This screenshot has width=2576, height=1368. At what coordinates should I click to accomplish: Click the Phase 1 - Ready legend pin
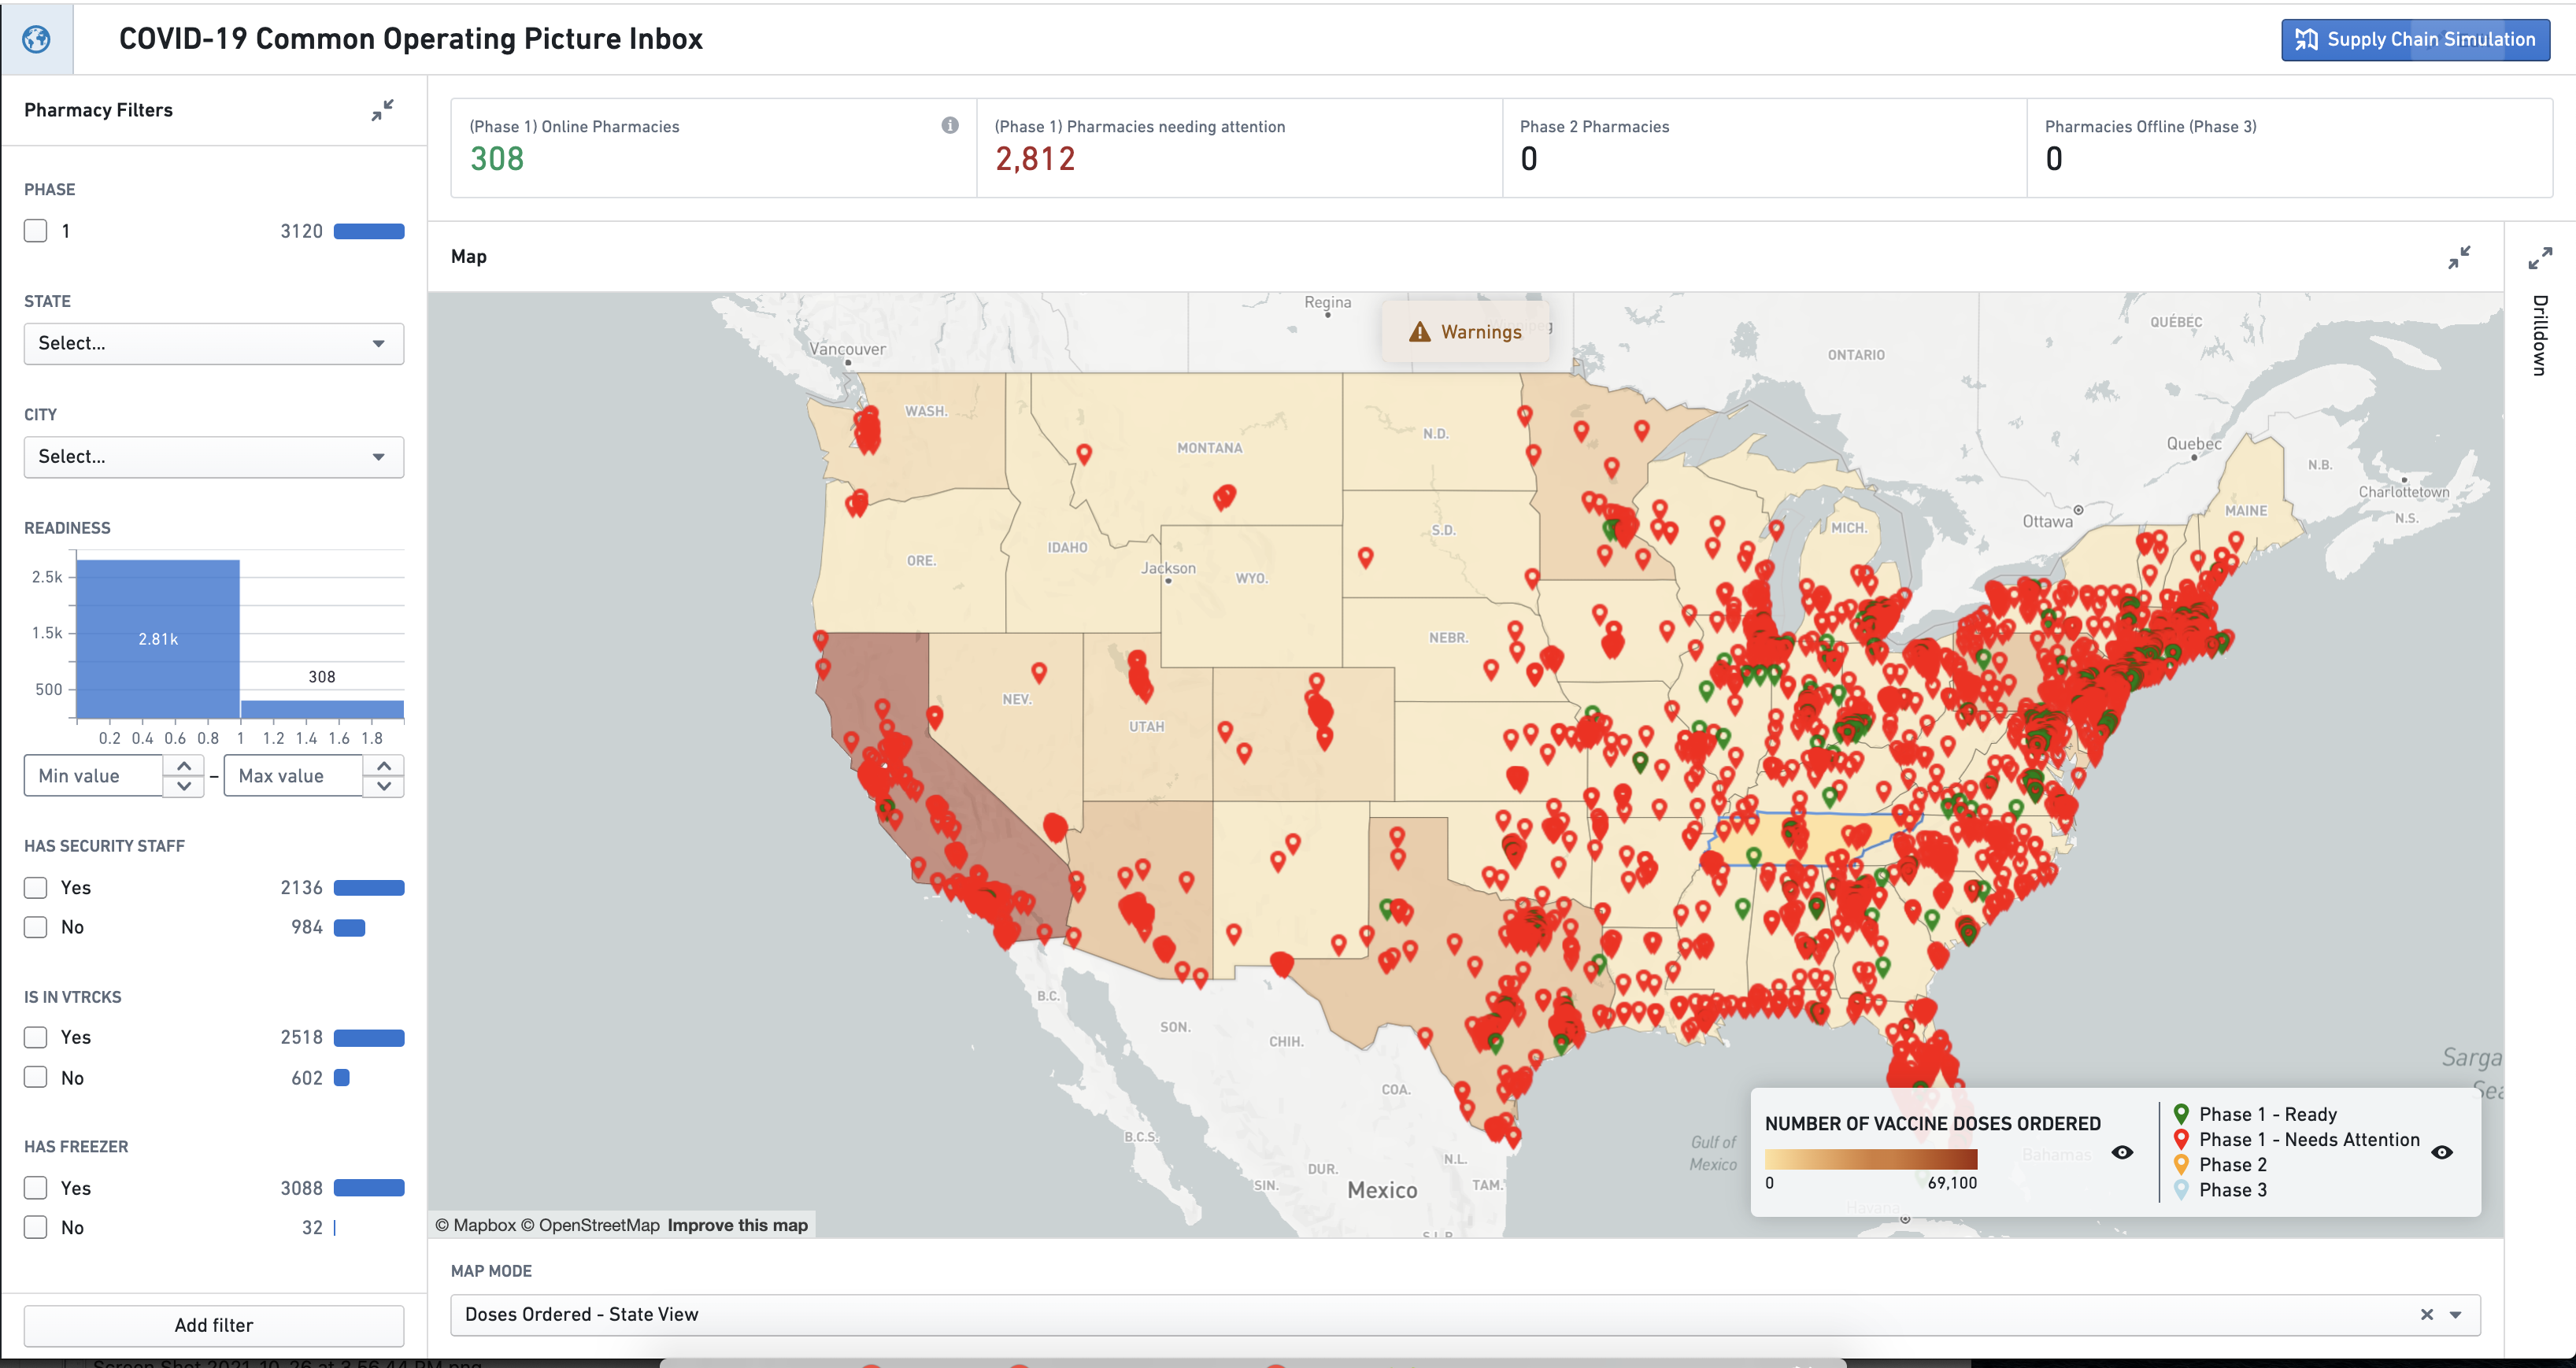(2182, 1114)
